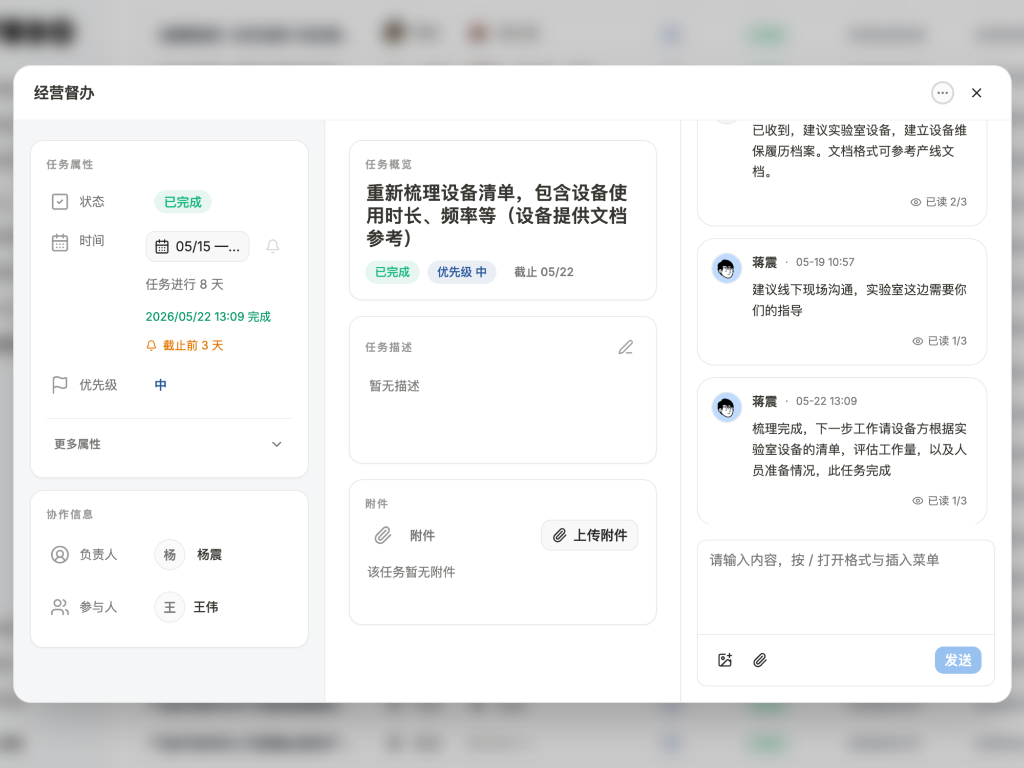Click the 截止 05/22 deadline text
Image resolution: width=1024 pixels, height=768 pixels.
coord(544,272)
